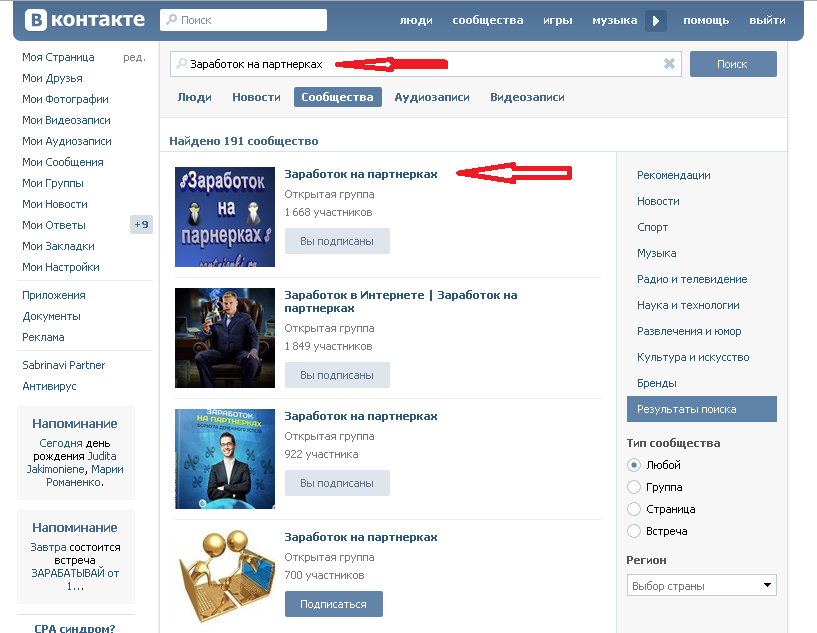This screenshot has width=817, height=633.
Task: Open the golden figures with laptops thumbnail
Action: (225, 576)
